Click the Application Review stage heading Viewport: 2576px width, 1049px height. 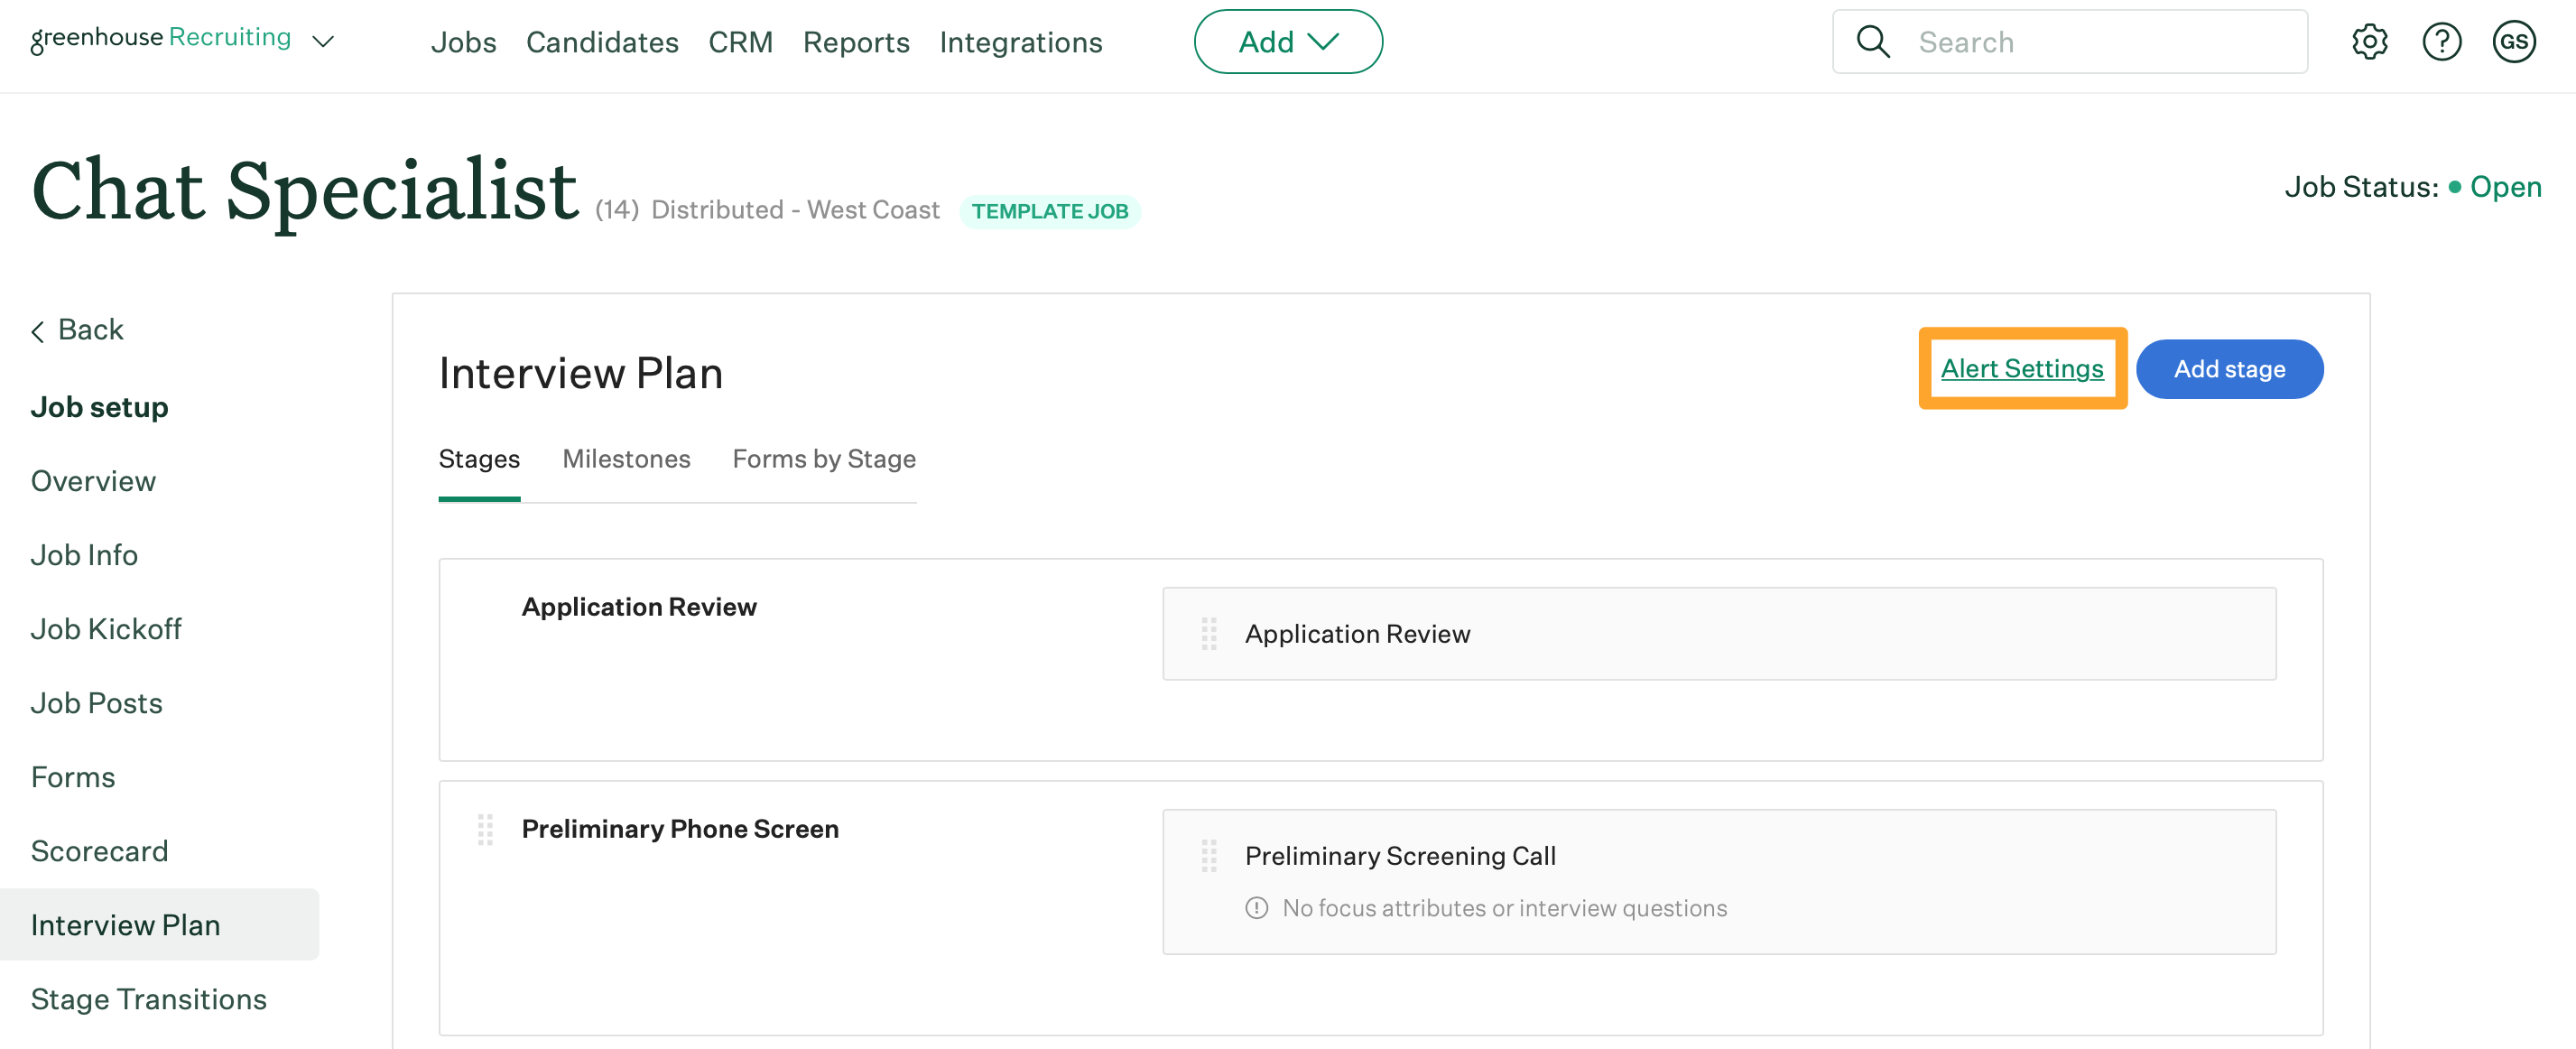[x=639, y=607]
